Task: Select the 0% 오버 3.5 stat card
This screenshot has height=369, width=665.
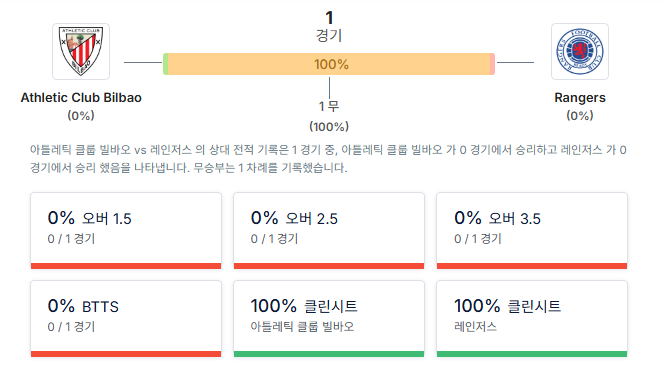Action: [x=532, y=230]
